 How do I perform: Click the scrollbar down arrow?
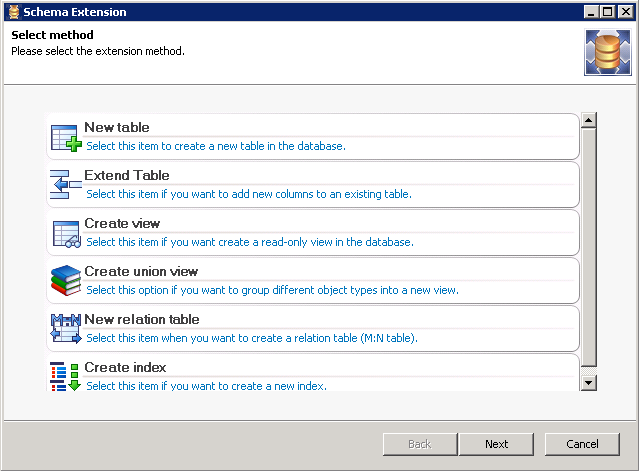(588, 383)
